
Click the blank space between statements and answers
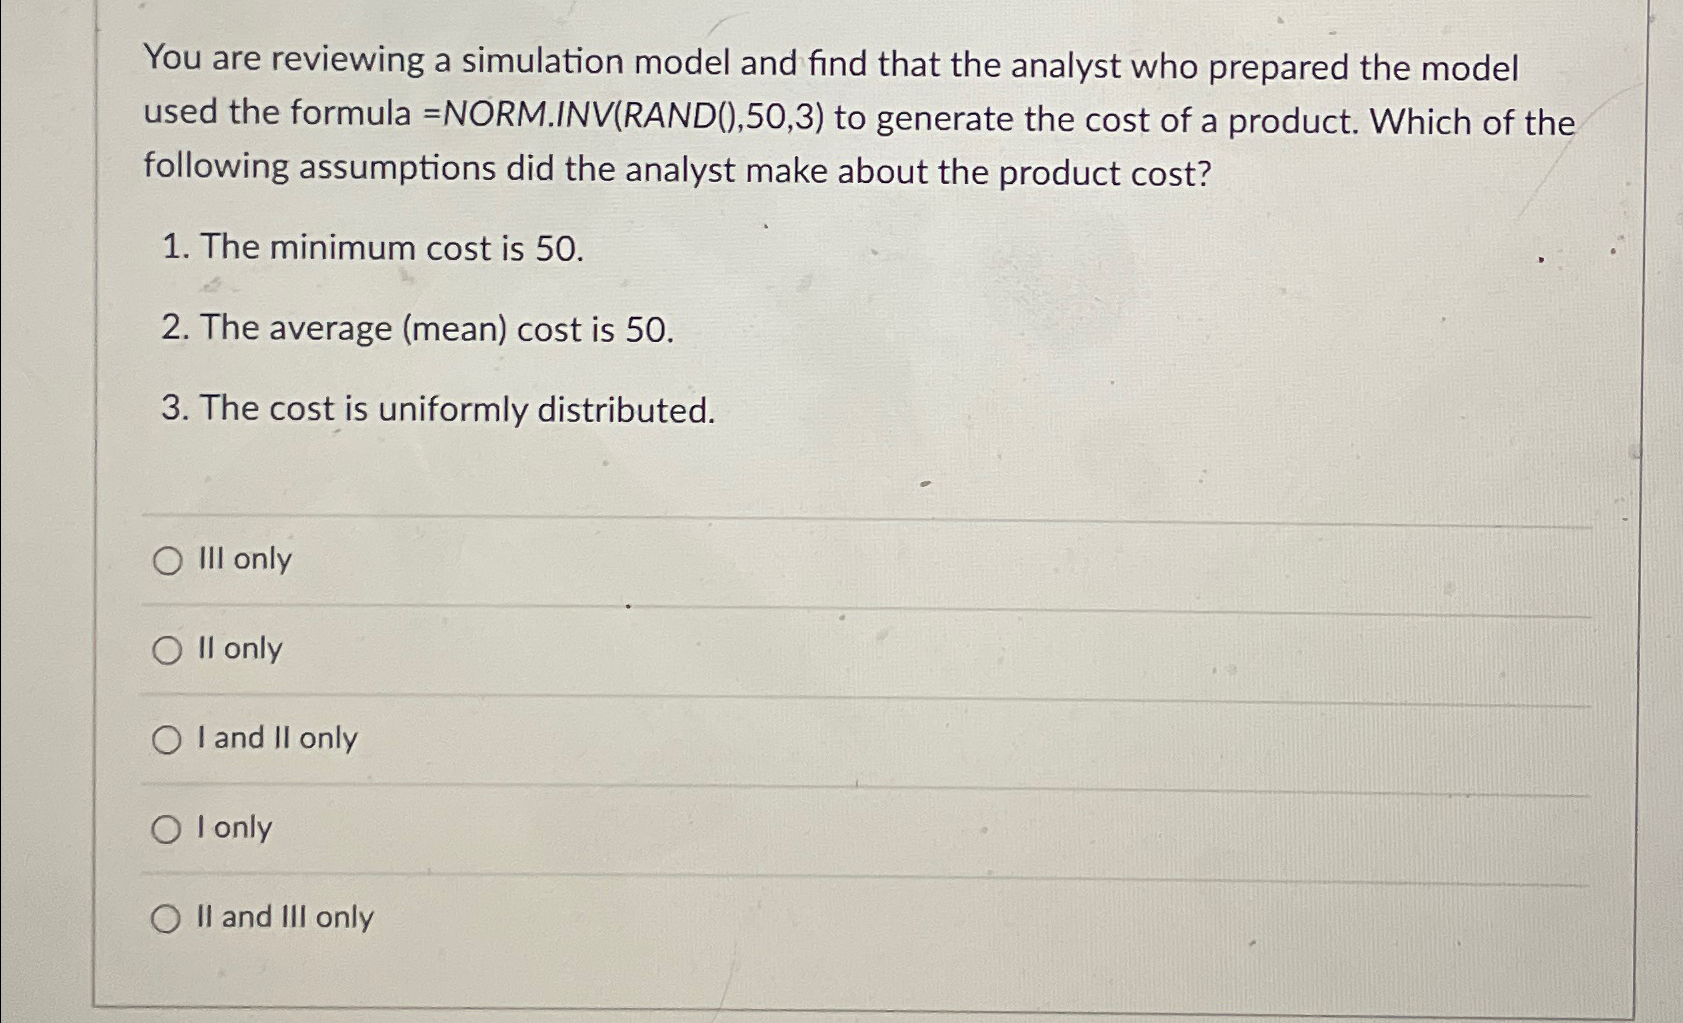(800, 470)
